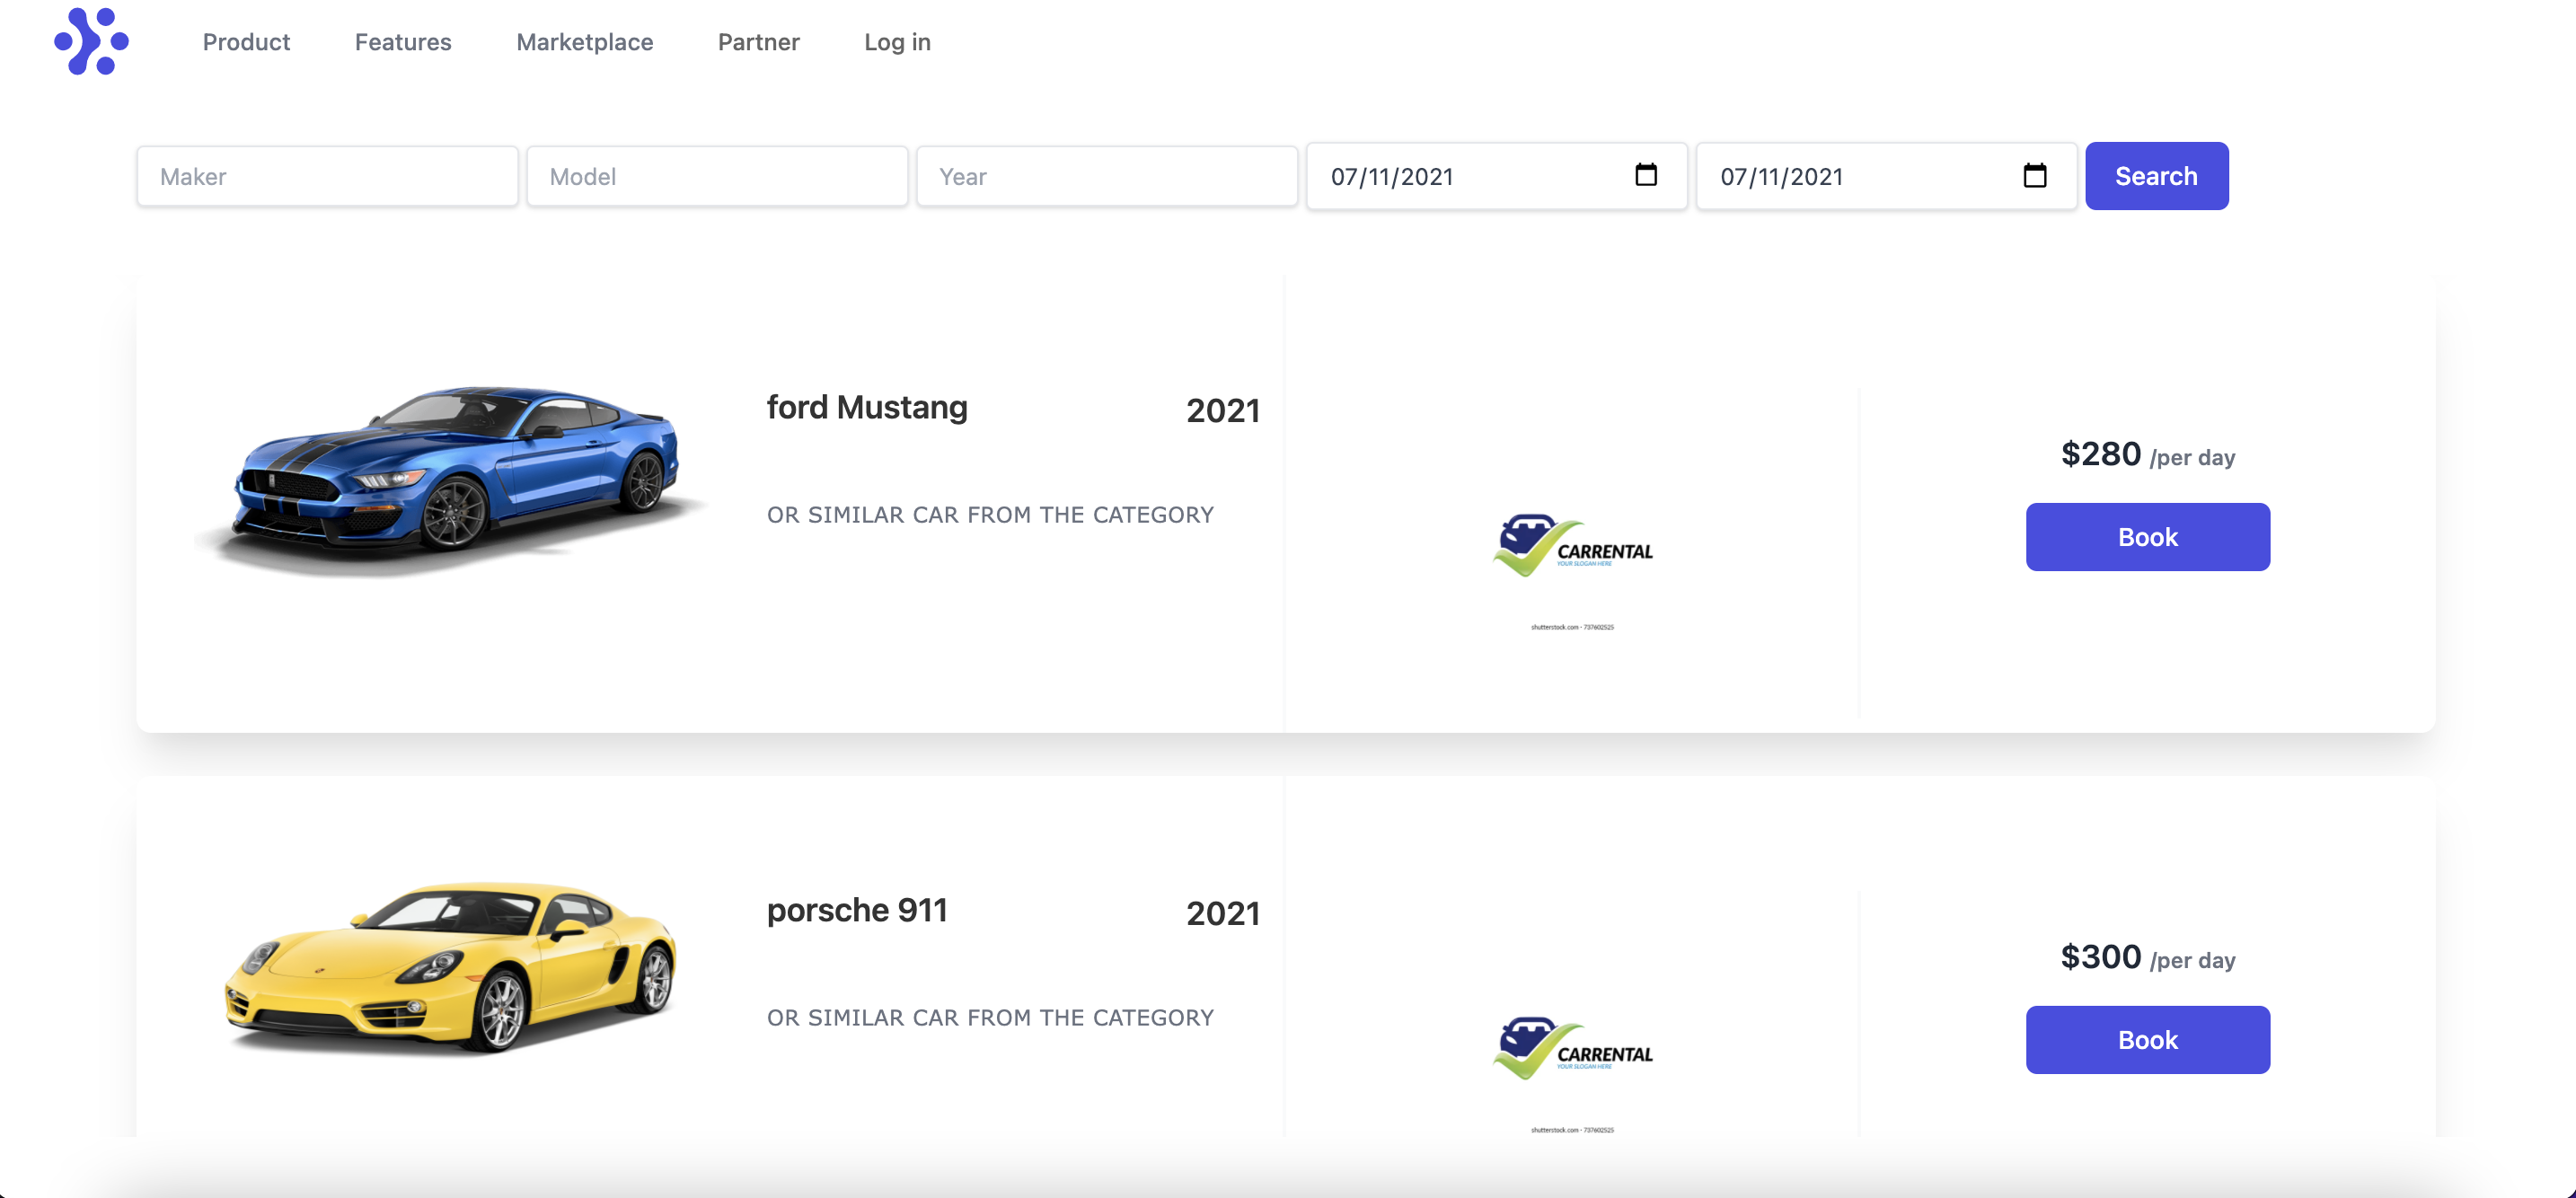Click the purple logo in the top left
This screenshot has width=2576, height=1198.
pos(92,42)
